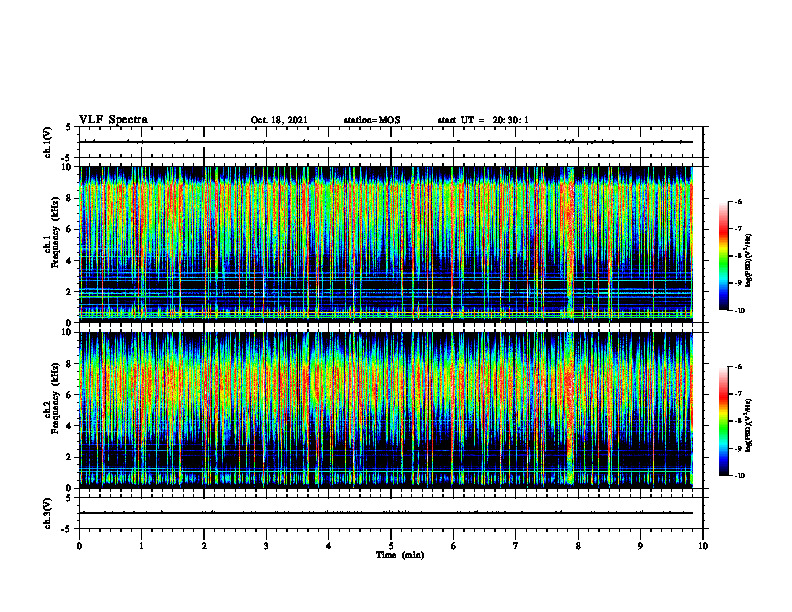Click time axis tick label "8"
Viewport: 792px width, 612px height.
(x=578, y=546)
